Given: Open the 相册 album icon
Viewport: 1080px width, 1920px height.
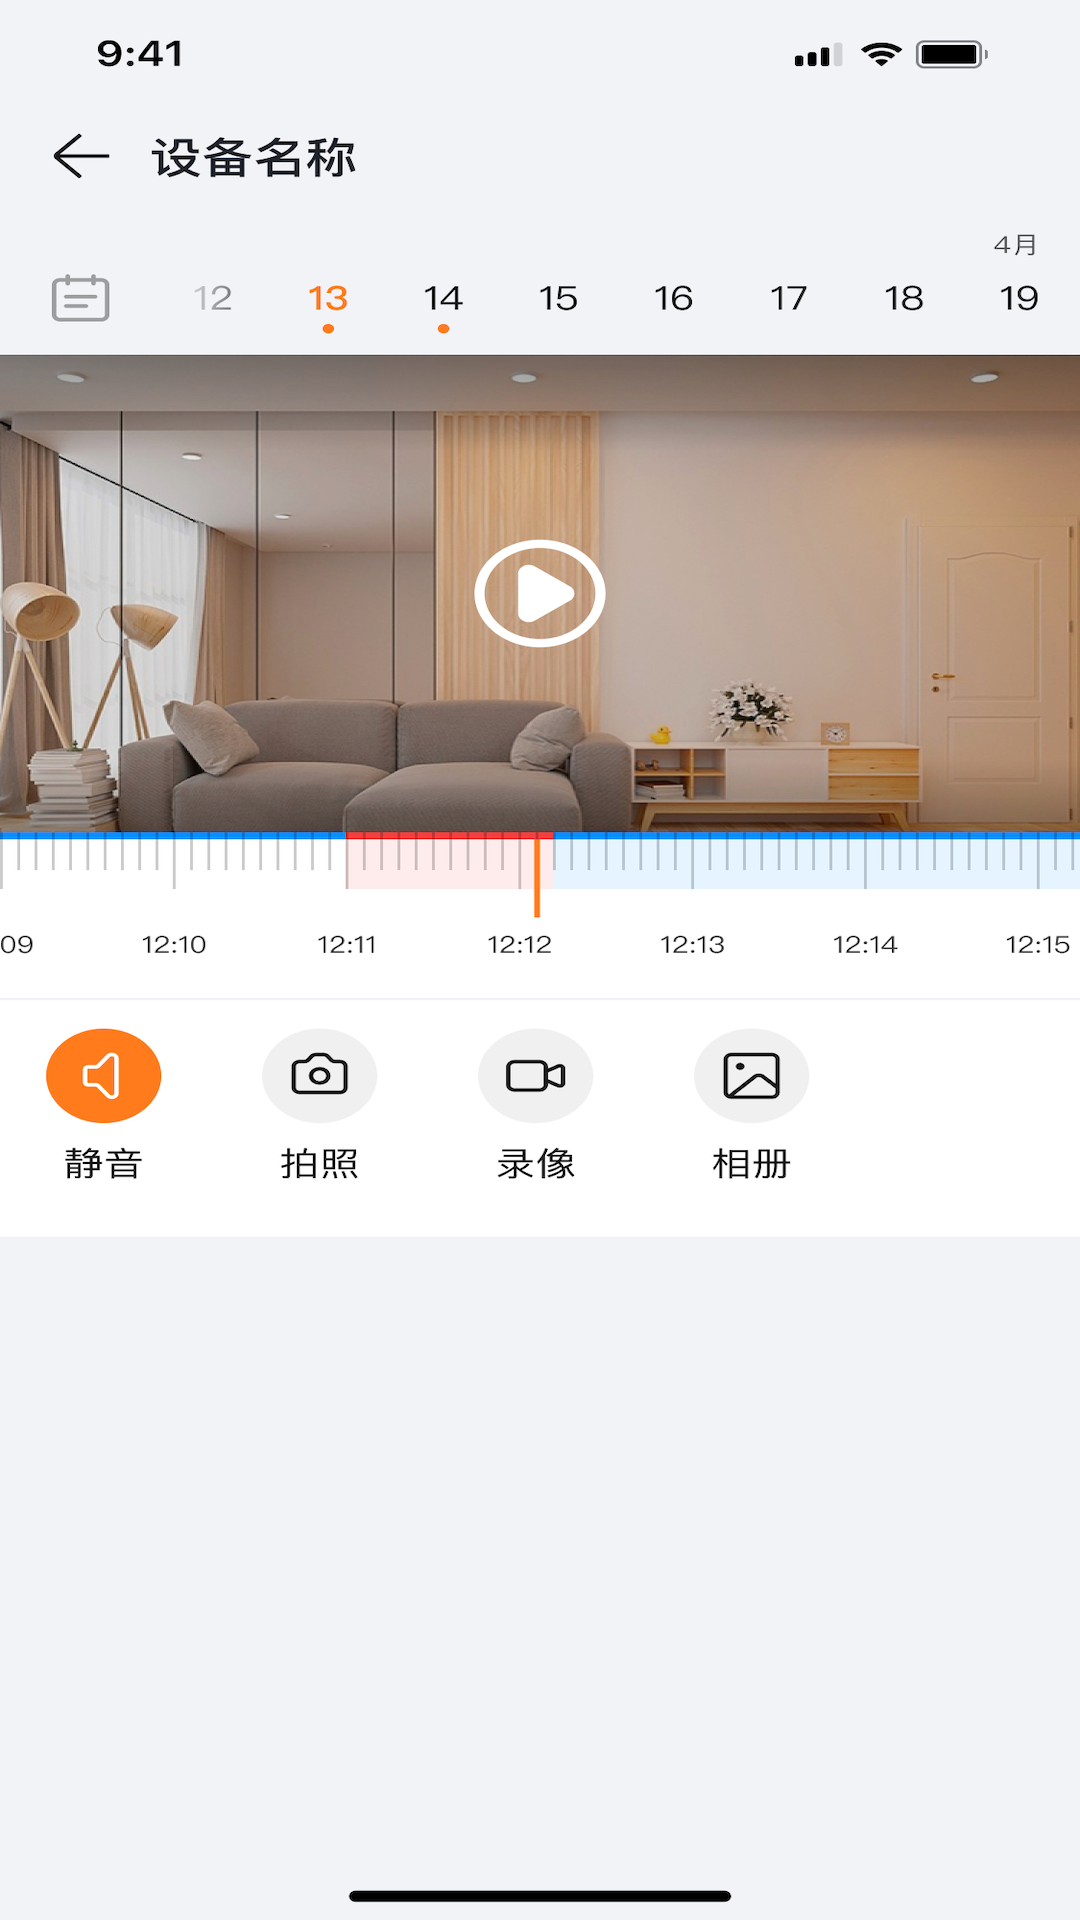Looking at the screenshot, I should (751, 1076).
